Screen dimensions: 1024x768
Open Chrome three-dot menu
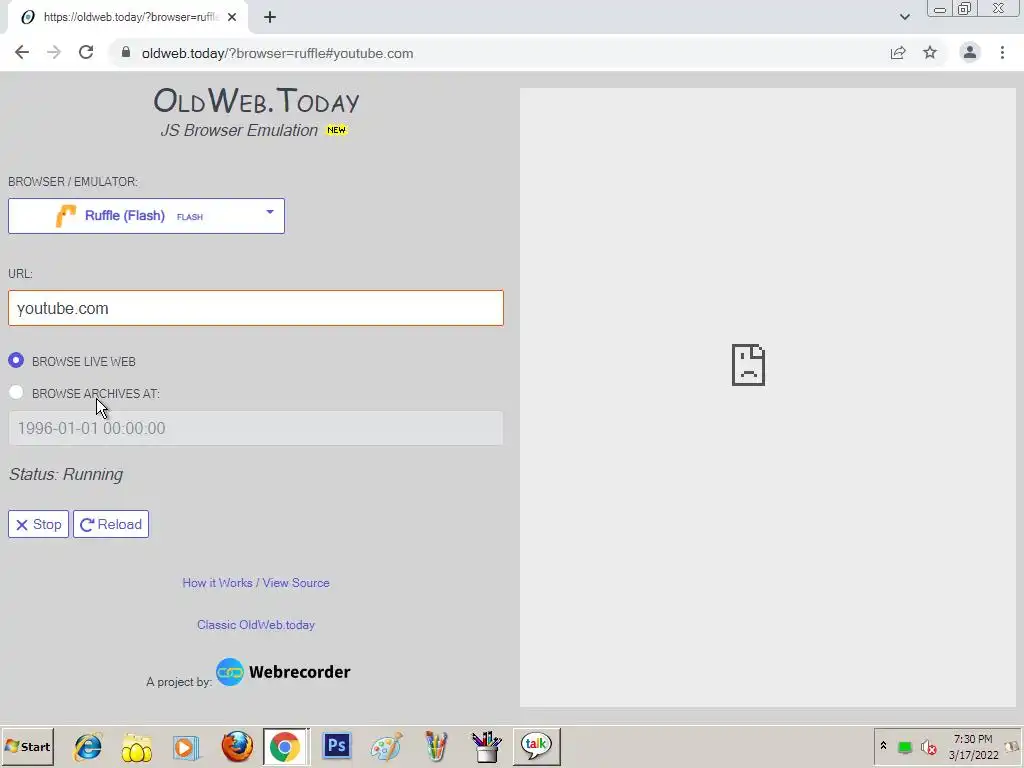1002,53
